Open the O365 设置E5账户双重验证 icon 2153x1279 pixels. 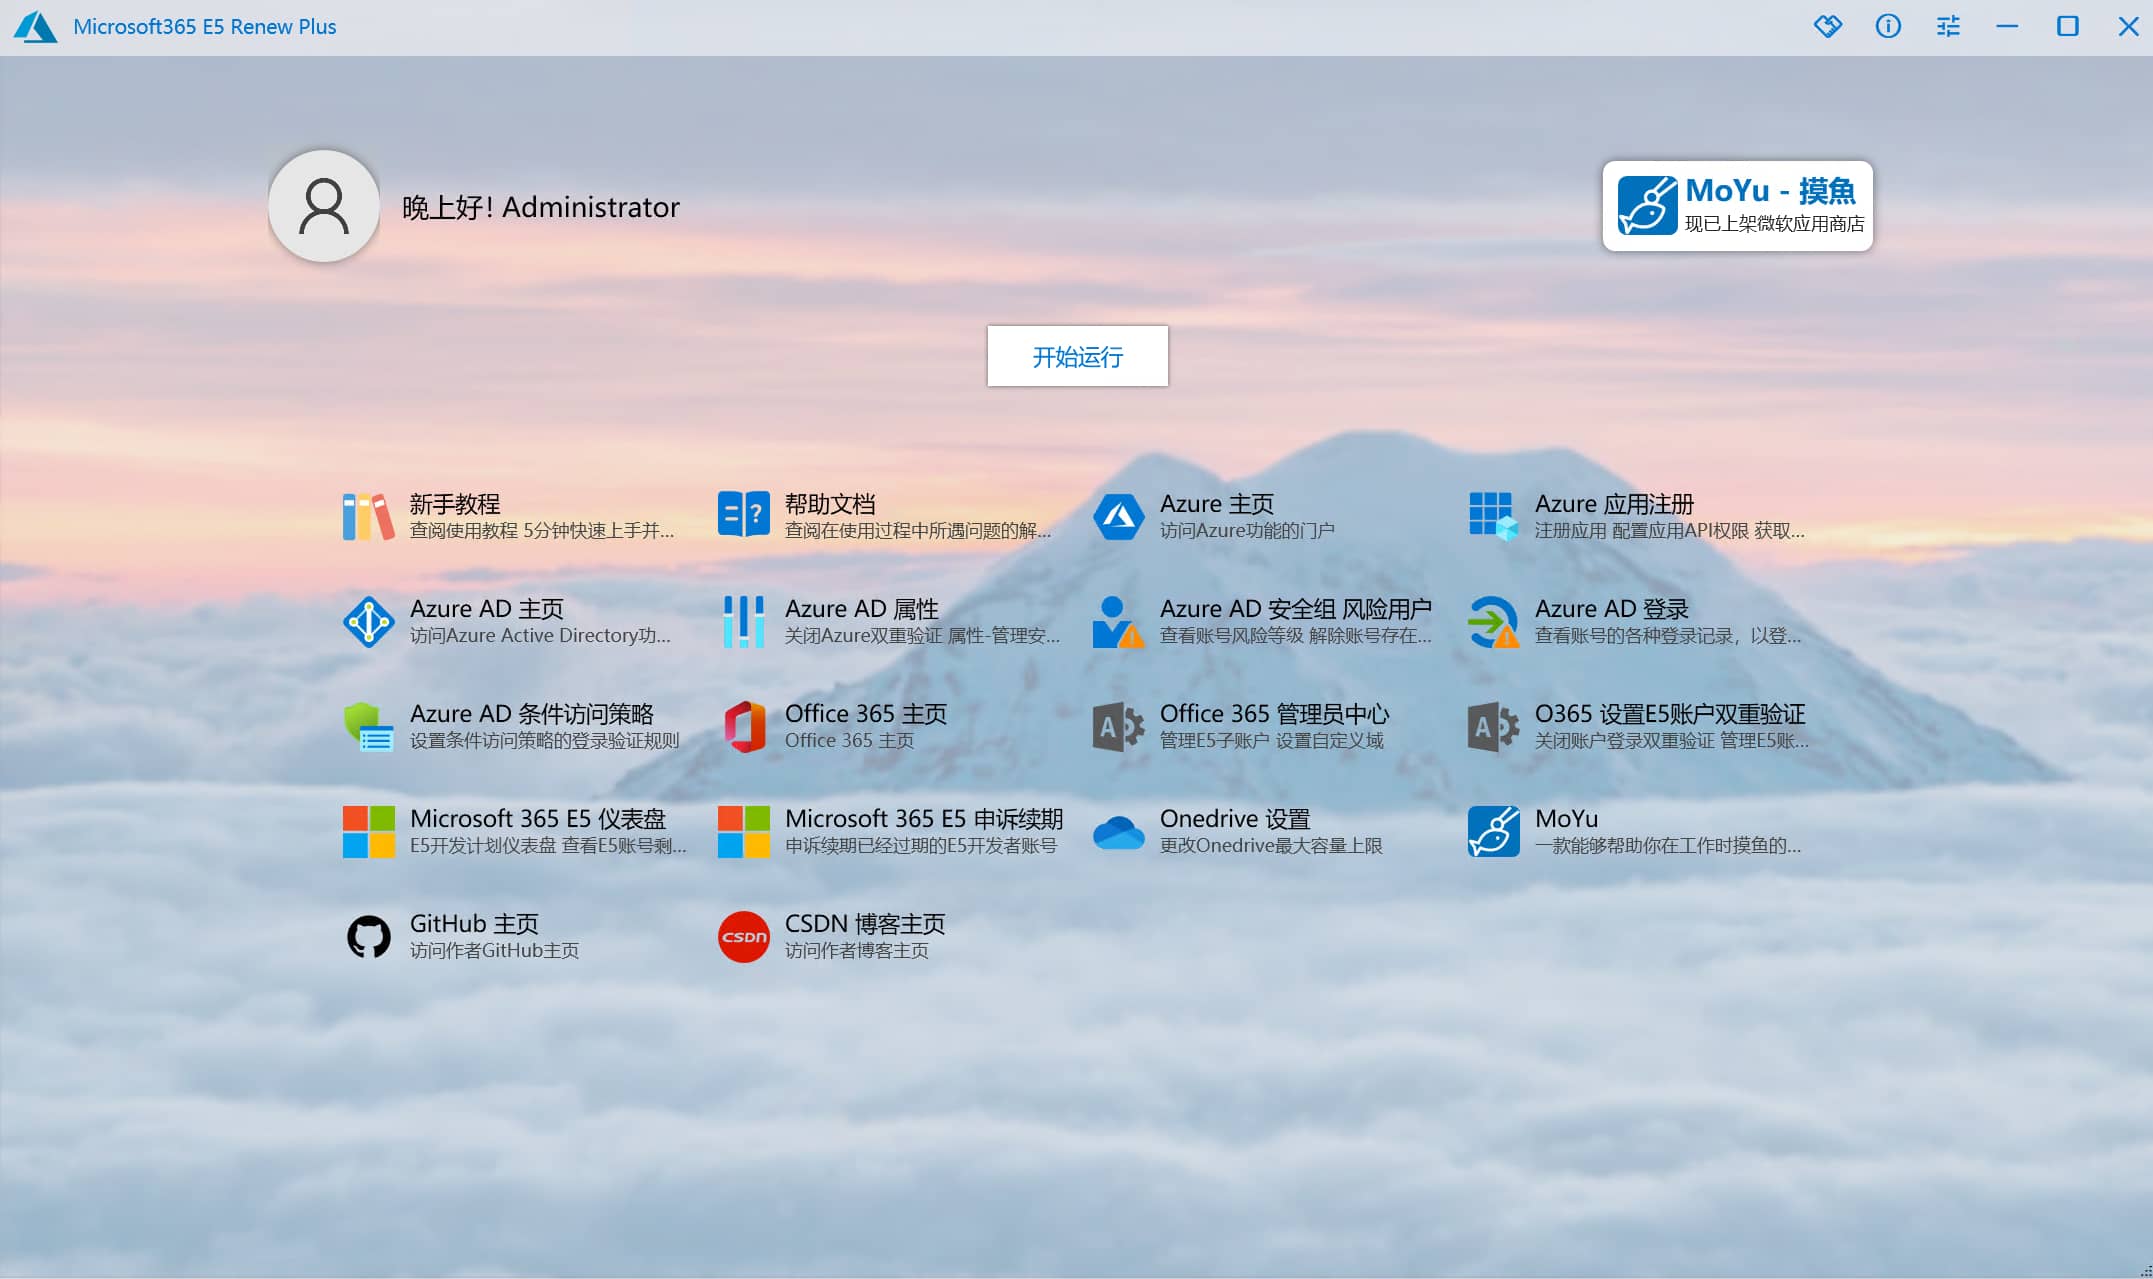tap(1494, 726)
